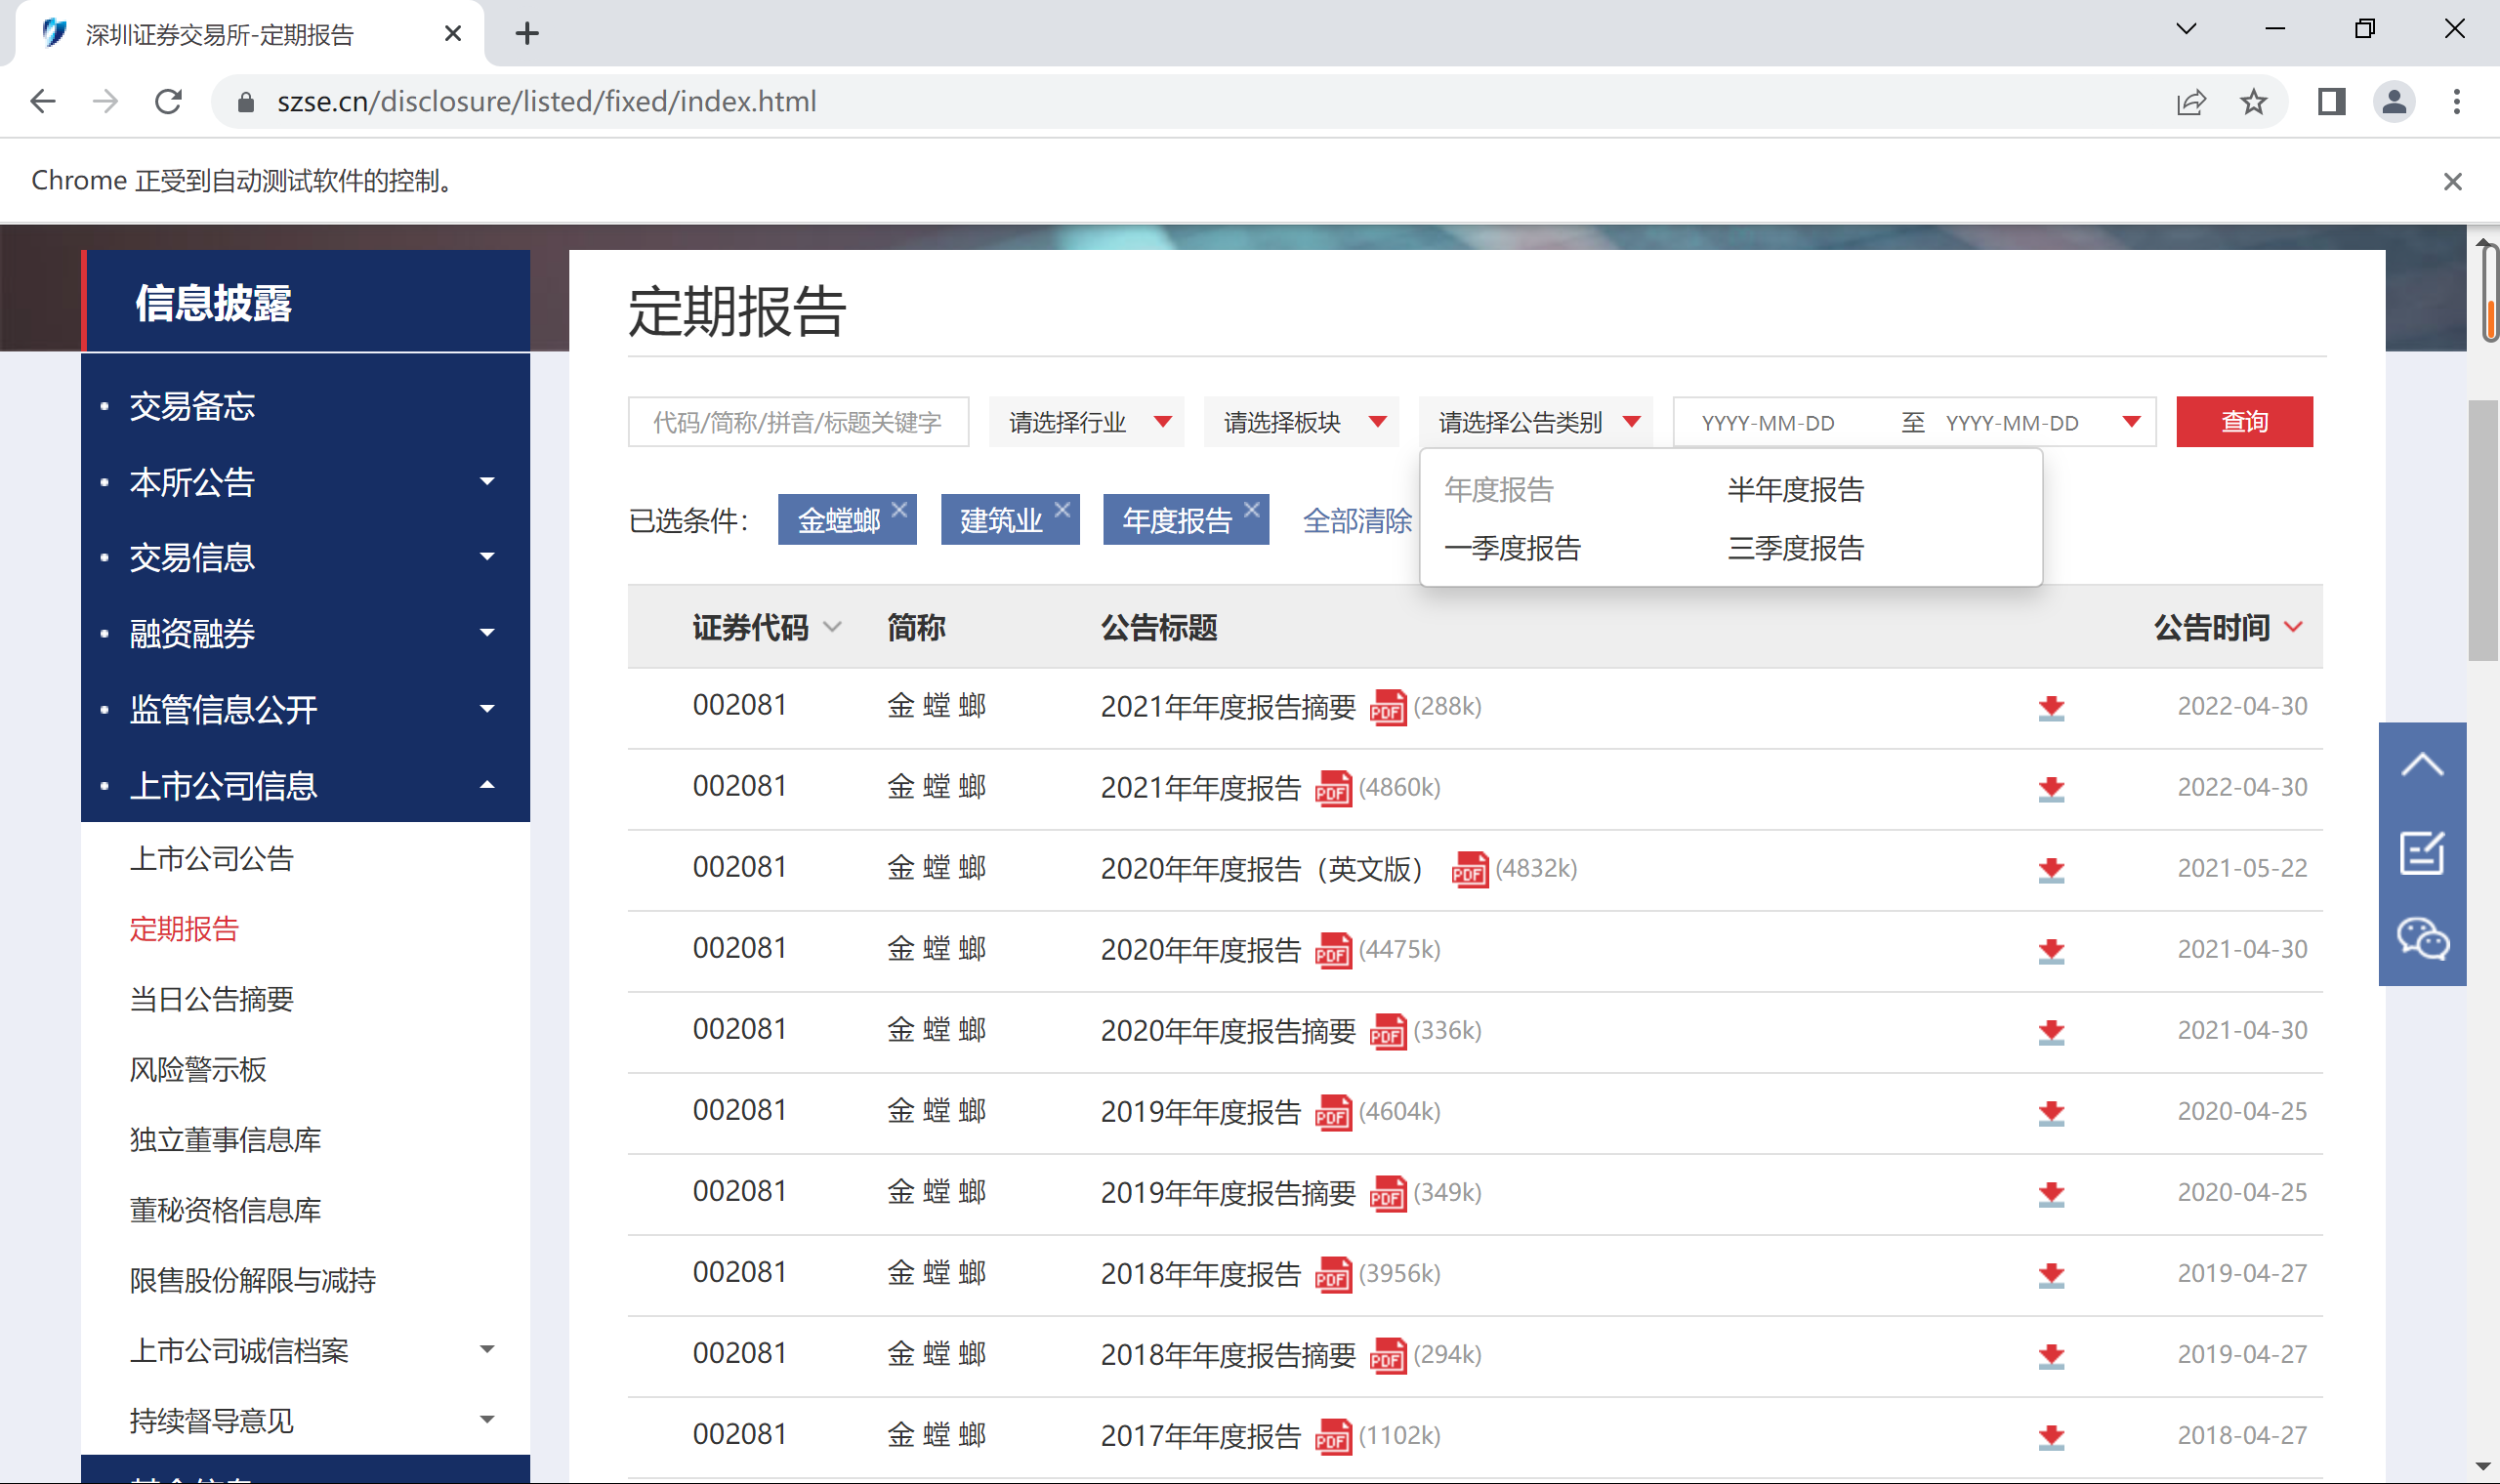Open the feedback edit widget icon
Viewport: 2500px width, 1484px height.
tap(2422, 853)
